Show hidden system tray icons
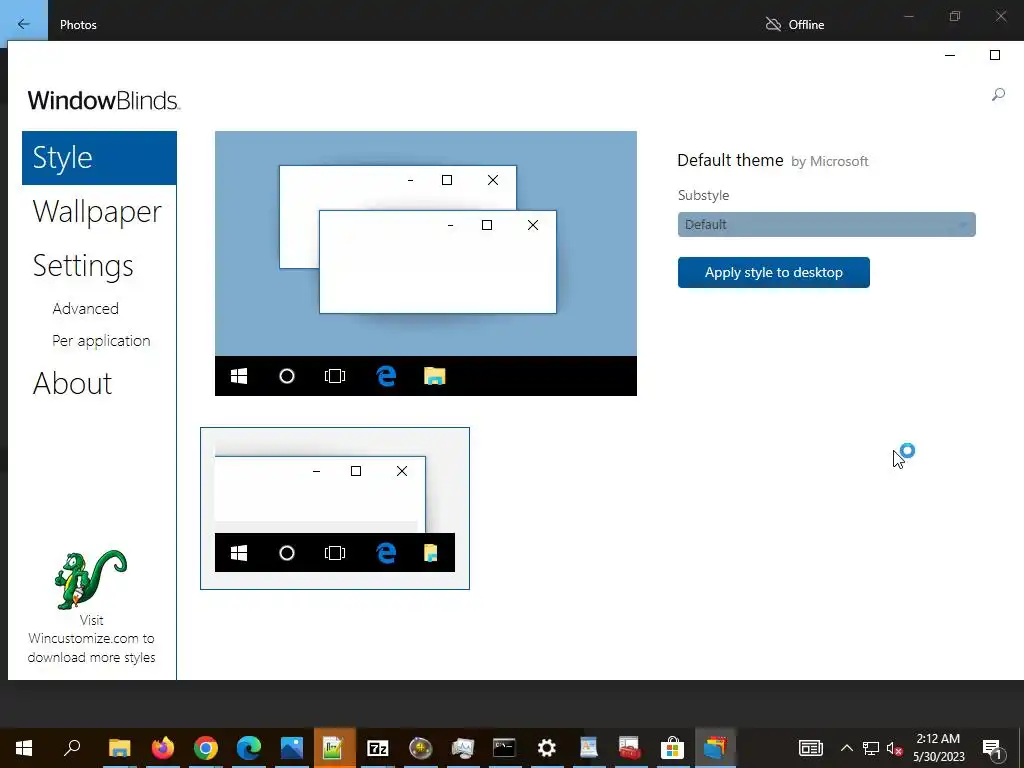The width and height of the screenshot is (1024, 768). click(846, 748)
